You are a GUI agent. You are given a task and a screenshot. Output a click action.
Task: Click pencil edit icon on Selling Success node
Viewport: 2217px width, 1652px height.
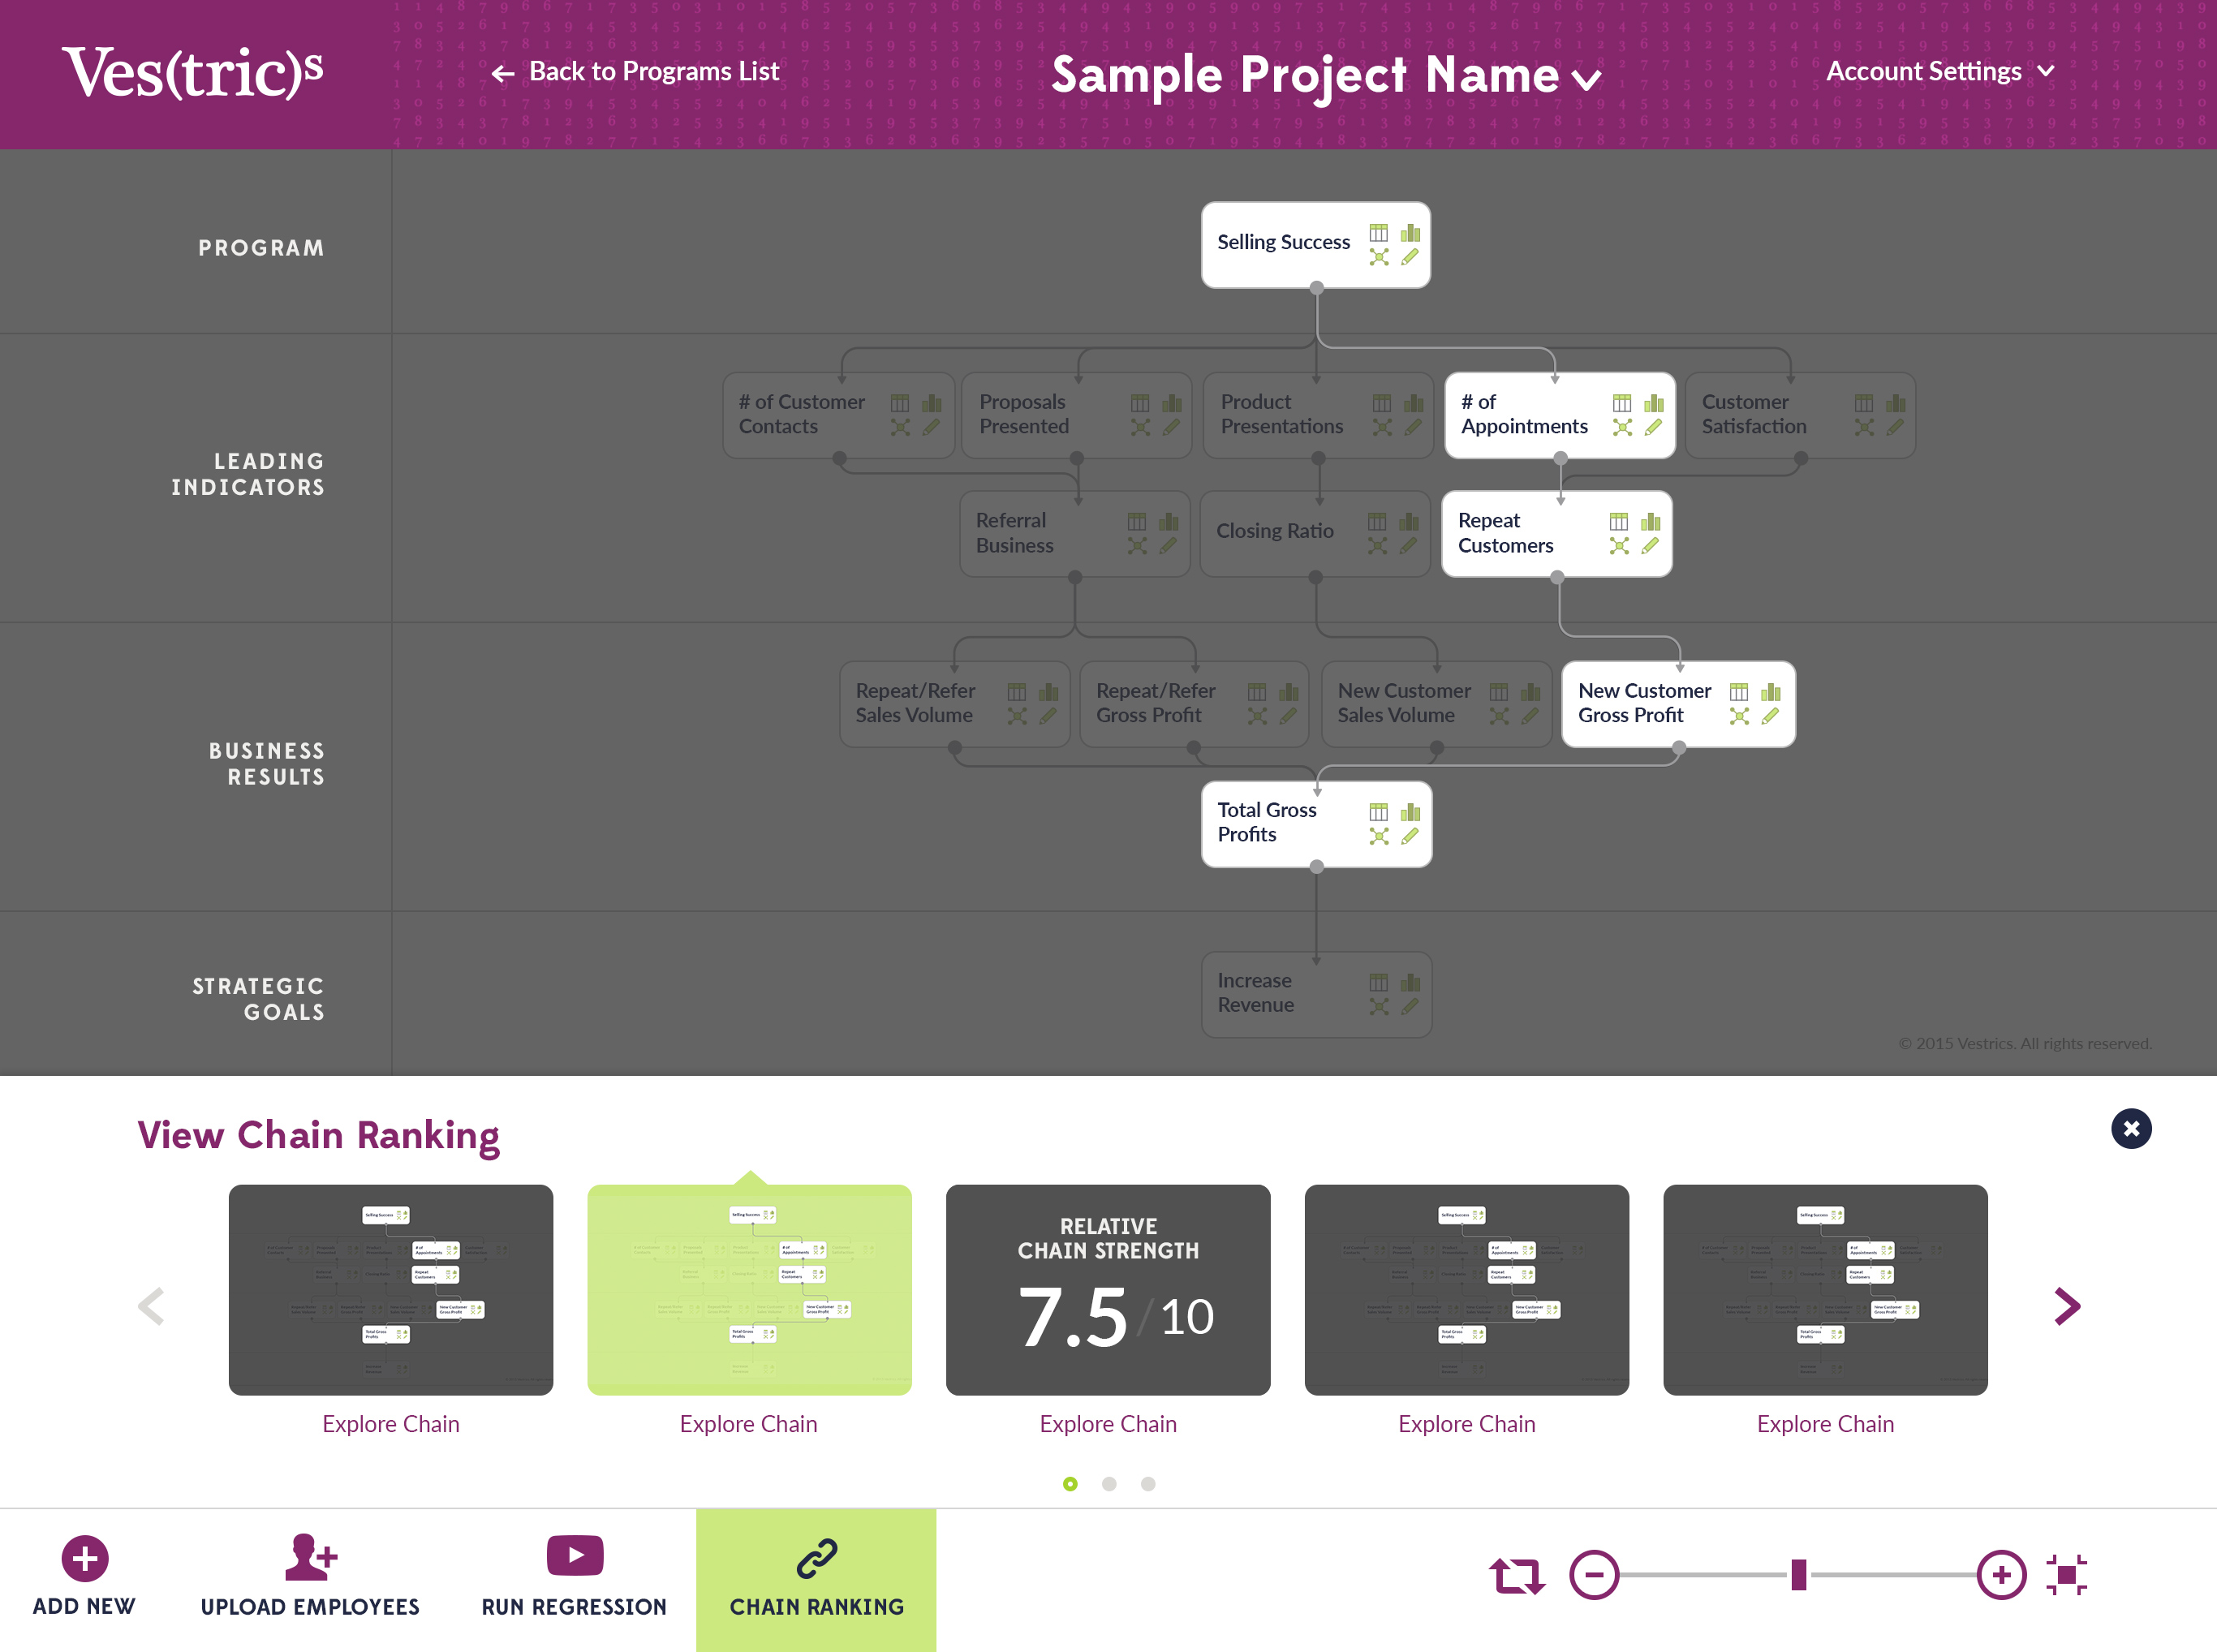coord(1410,258)
